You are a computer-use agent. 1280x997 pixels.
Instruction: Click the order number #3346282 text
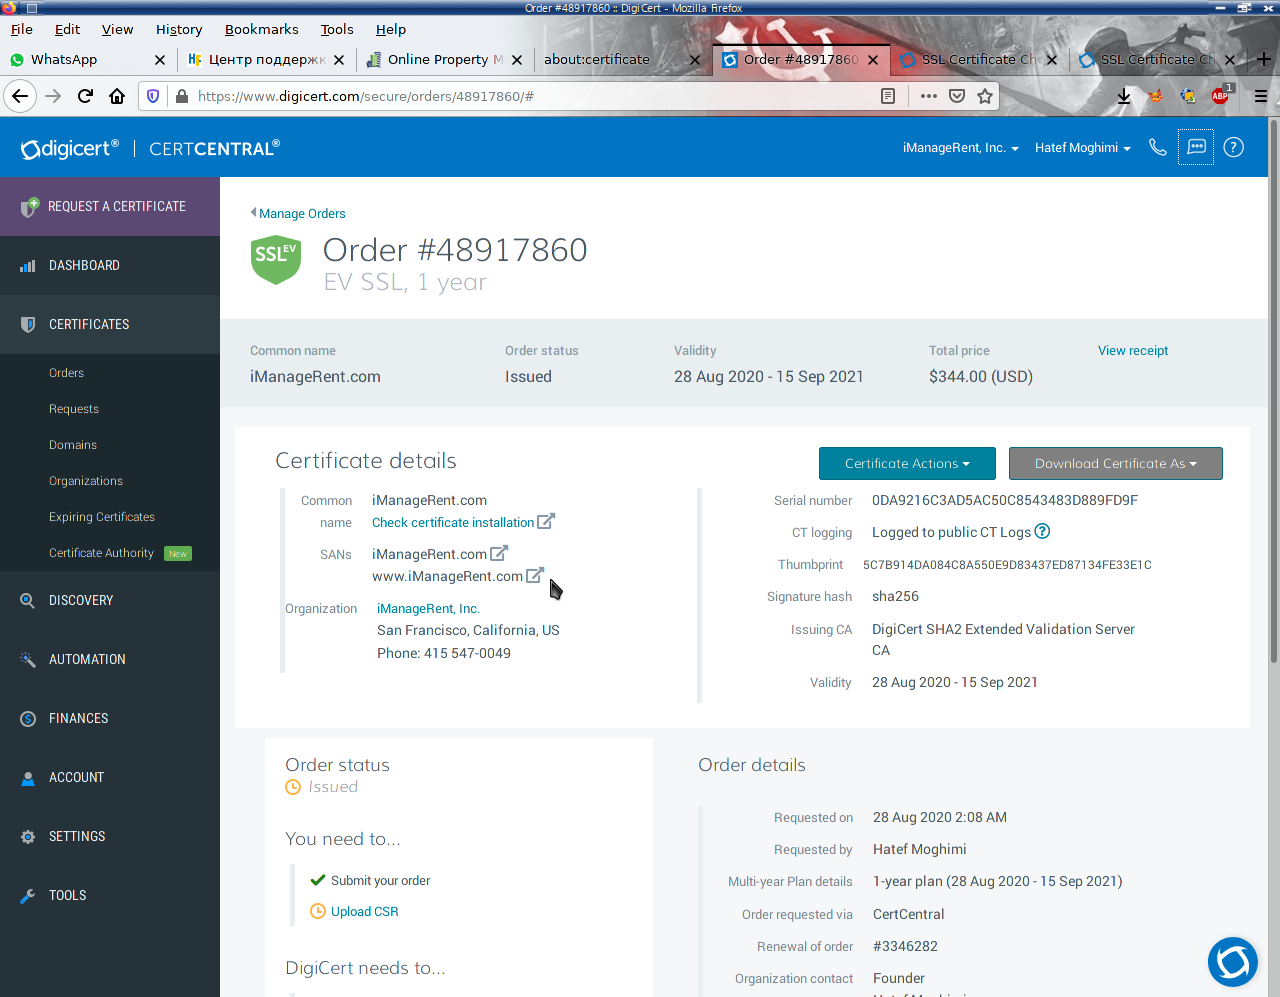coord(905,946)
